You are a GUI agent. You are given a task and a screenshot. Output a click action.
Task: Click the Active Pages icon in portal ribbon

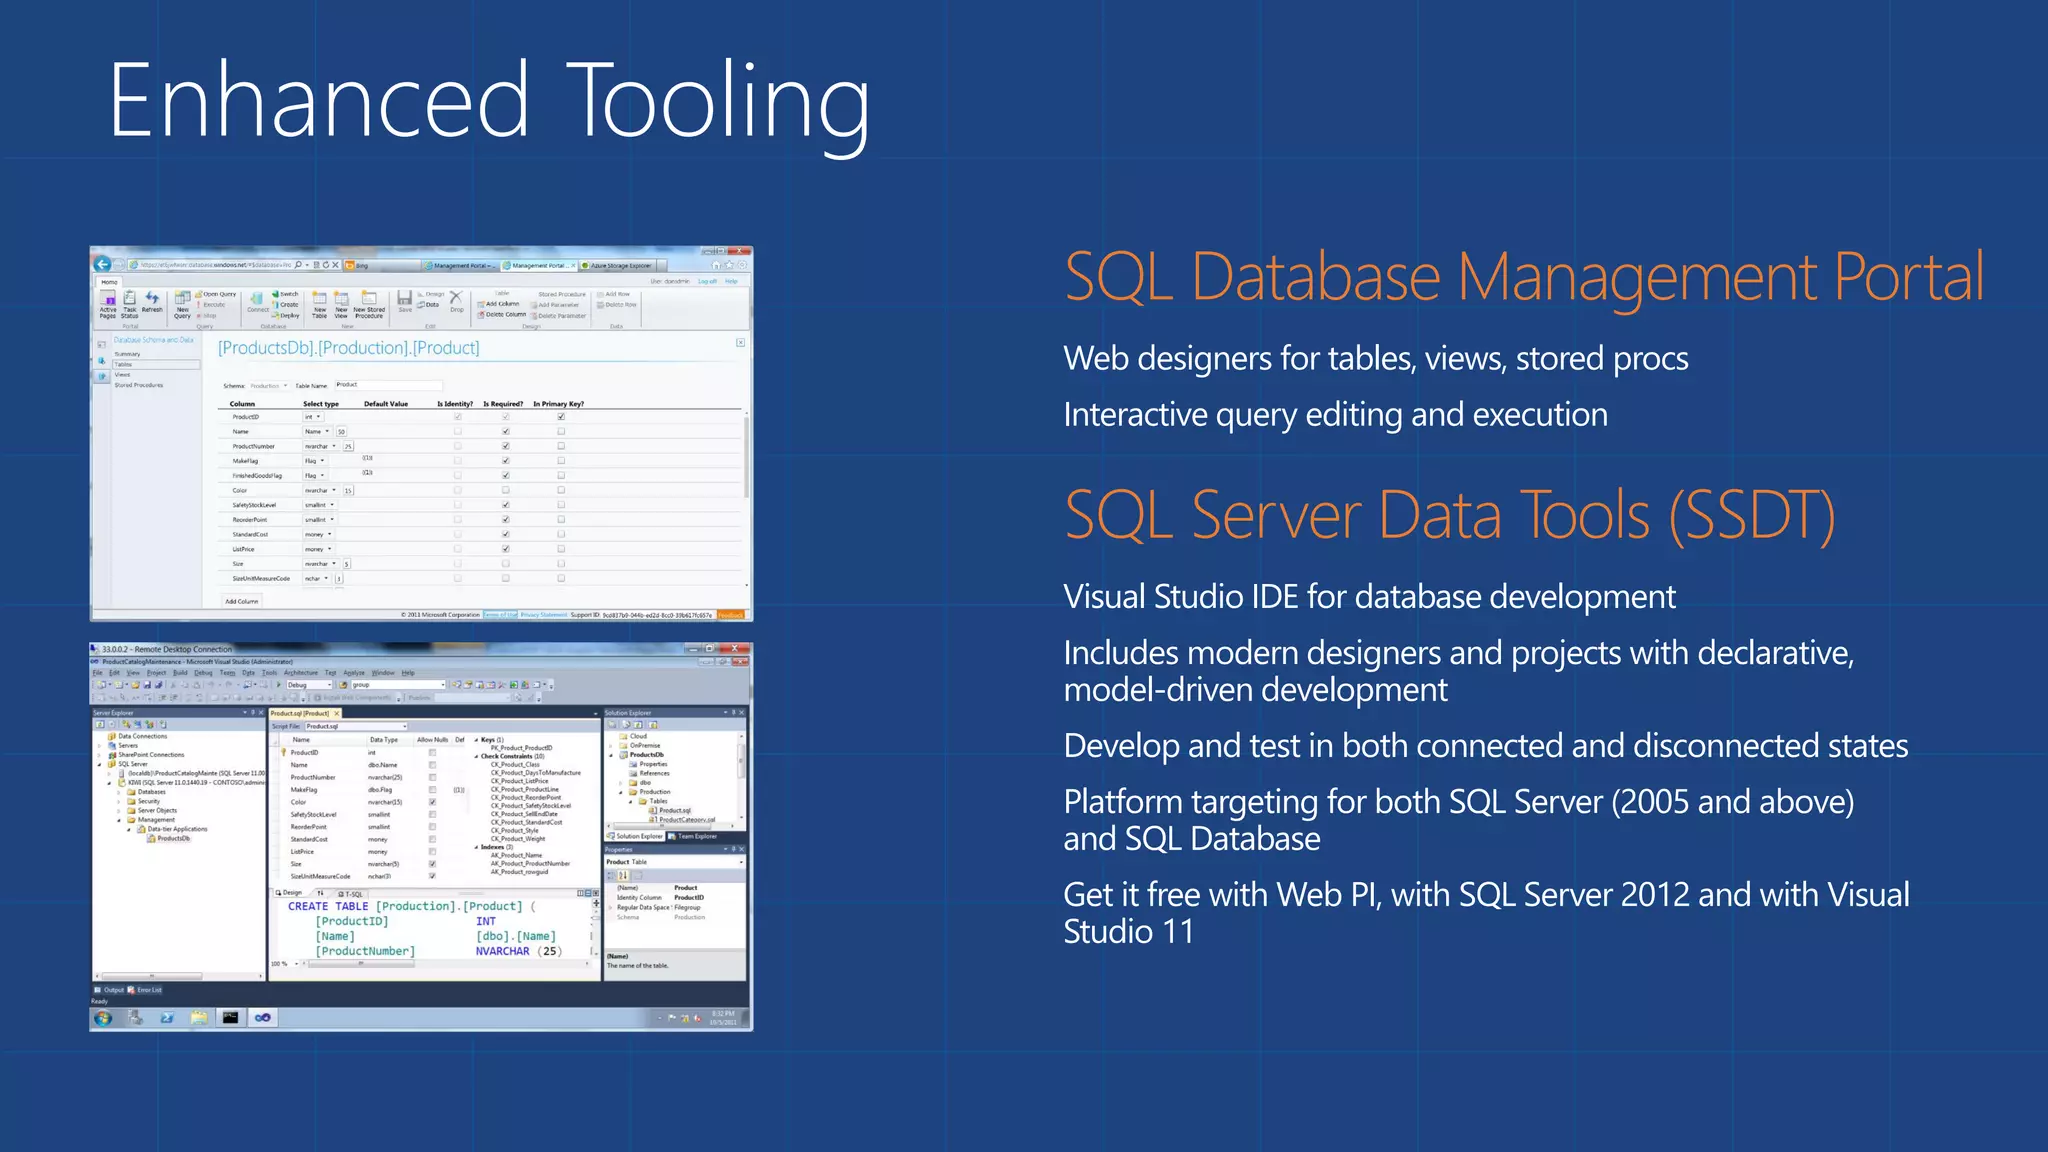[108, 304]
